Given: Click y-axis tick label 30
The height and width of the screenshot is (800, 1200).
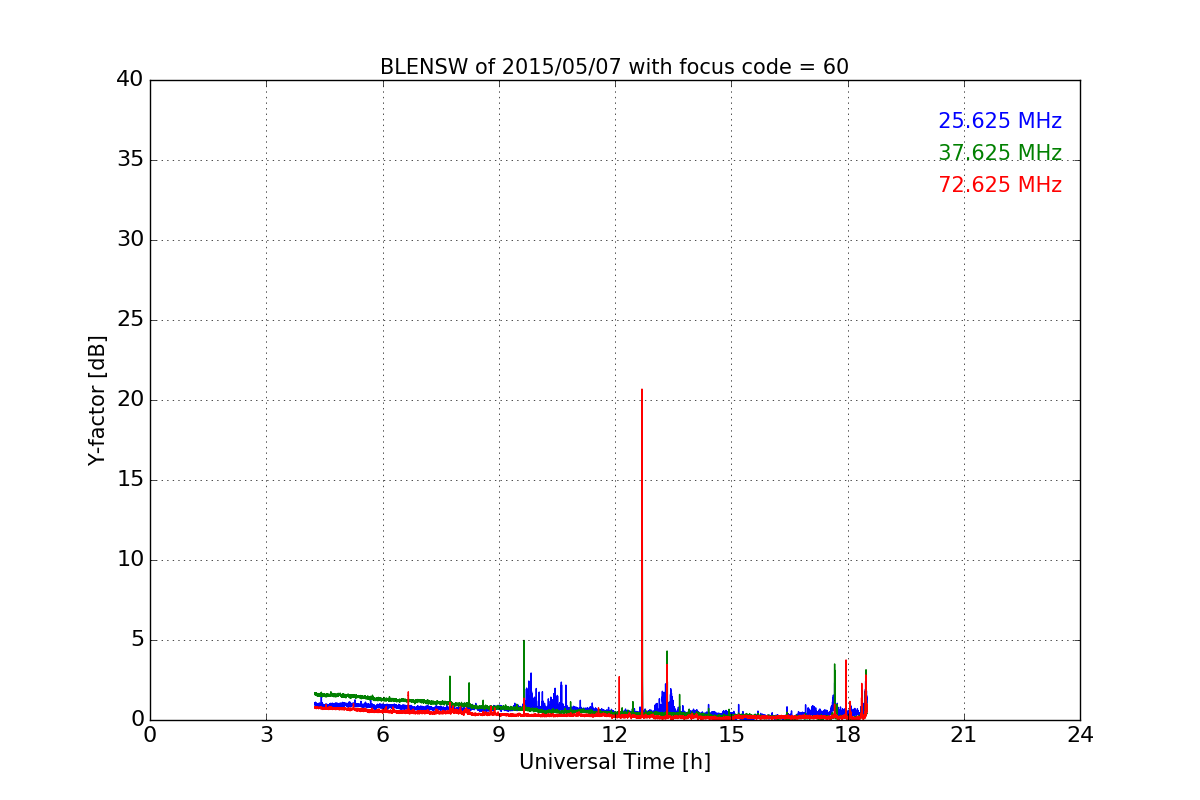Looking at the screenshot, I should click(130, 239).
